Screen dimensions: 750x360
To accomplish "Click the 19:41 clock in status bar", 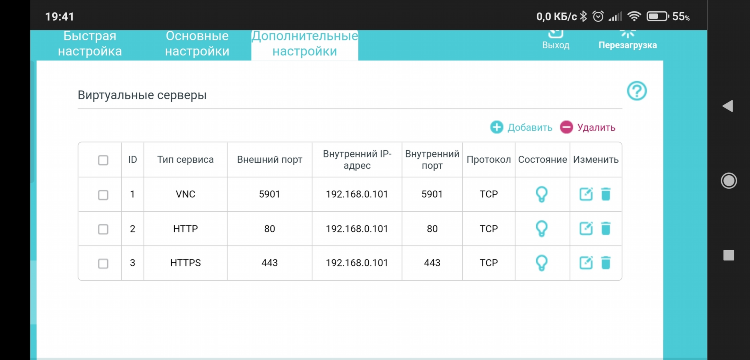I will [59, 17].
